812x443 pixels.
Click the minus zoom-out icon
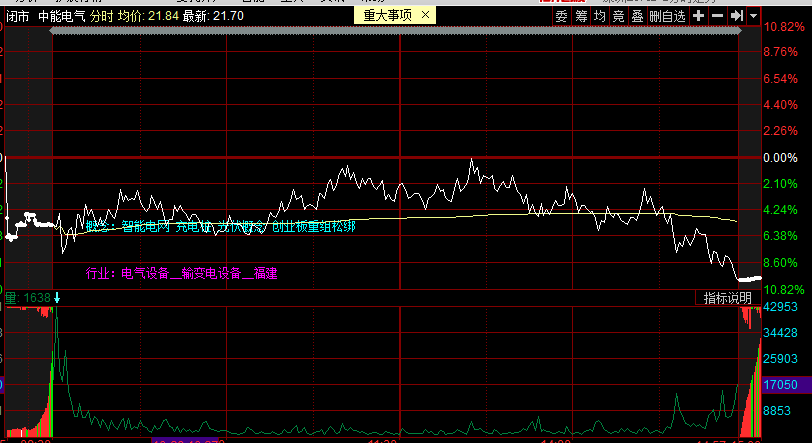tap(717, 16)
